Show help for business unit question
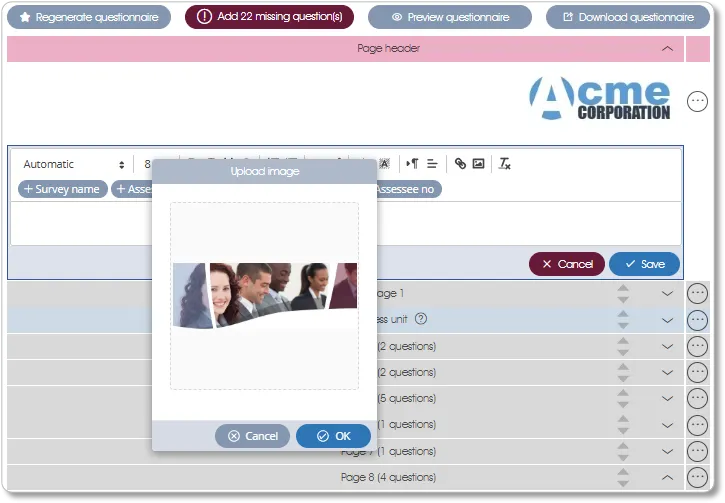The height and width of the screenshot is (503, 725). (x=421, y=319)
